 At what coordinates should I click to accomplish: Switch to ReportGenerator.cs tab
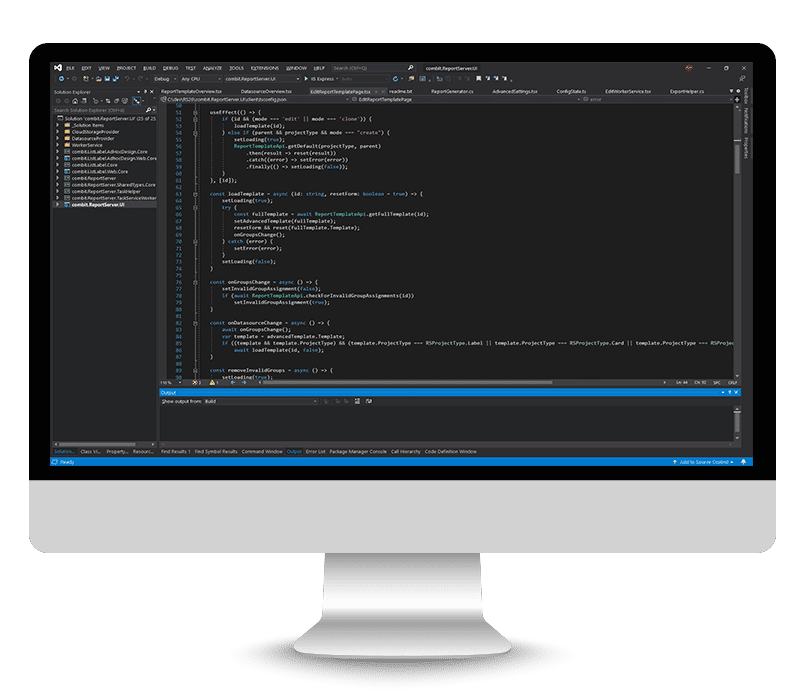tap(452, 92)
